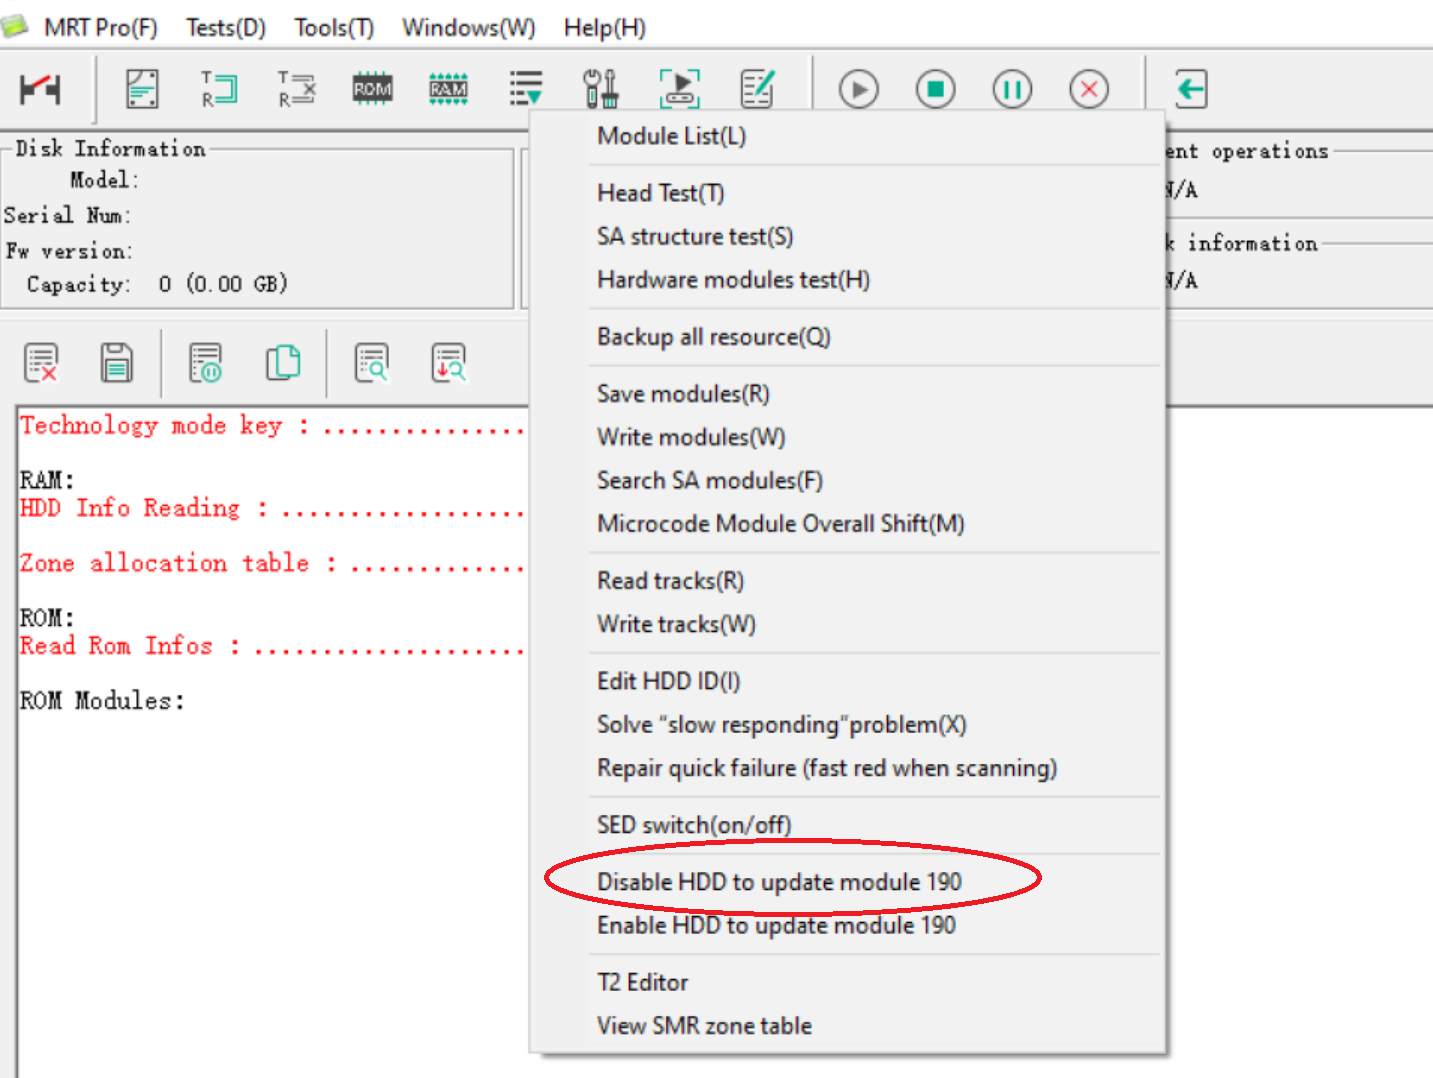This screenshot has height=1078, width=1433.
Task: Open the Tests(D) menu
Action: click(226, 28)
